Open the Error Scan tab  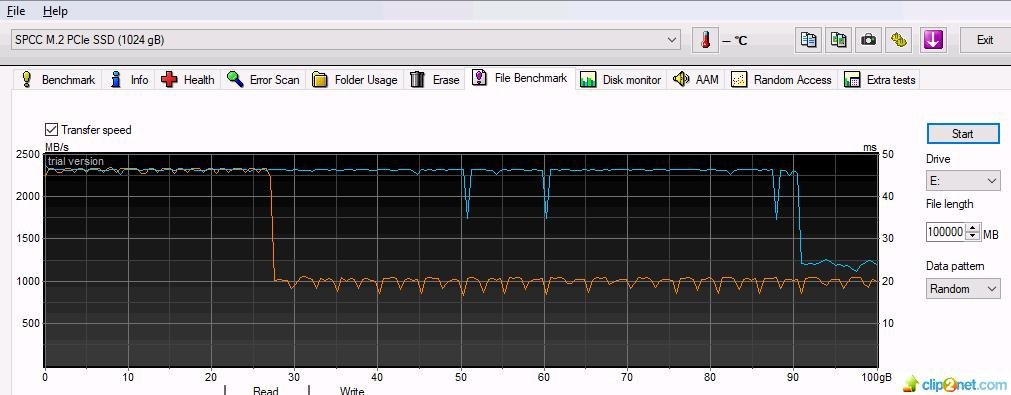pos(264,80)
